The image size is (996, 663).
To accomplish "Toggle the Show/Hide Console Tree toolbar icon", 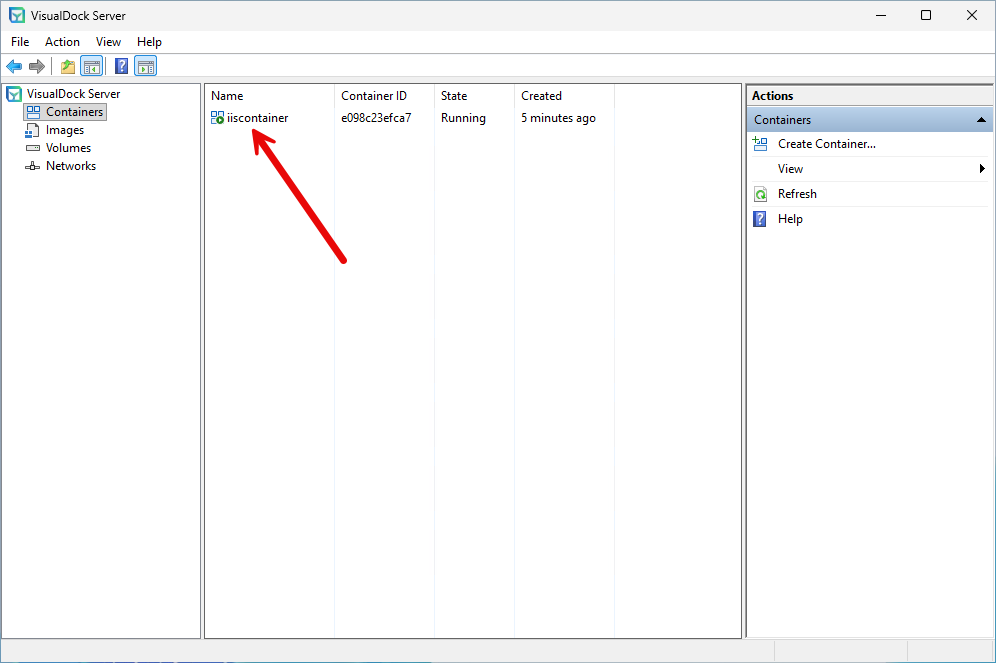I will click(x=91, y=66).
